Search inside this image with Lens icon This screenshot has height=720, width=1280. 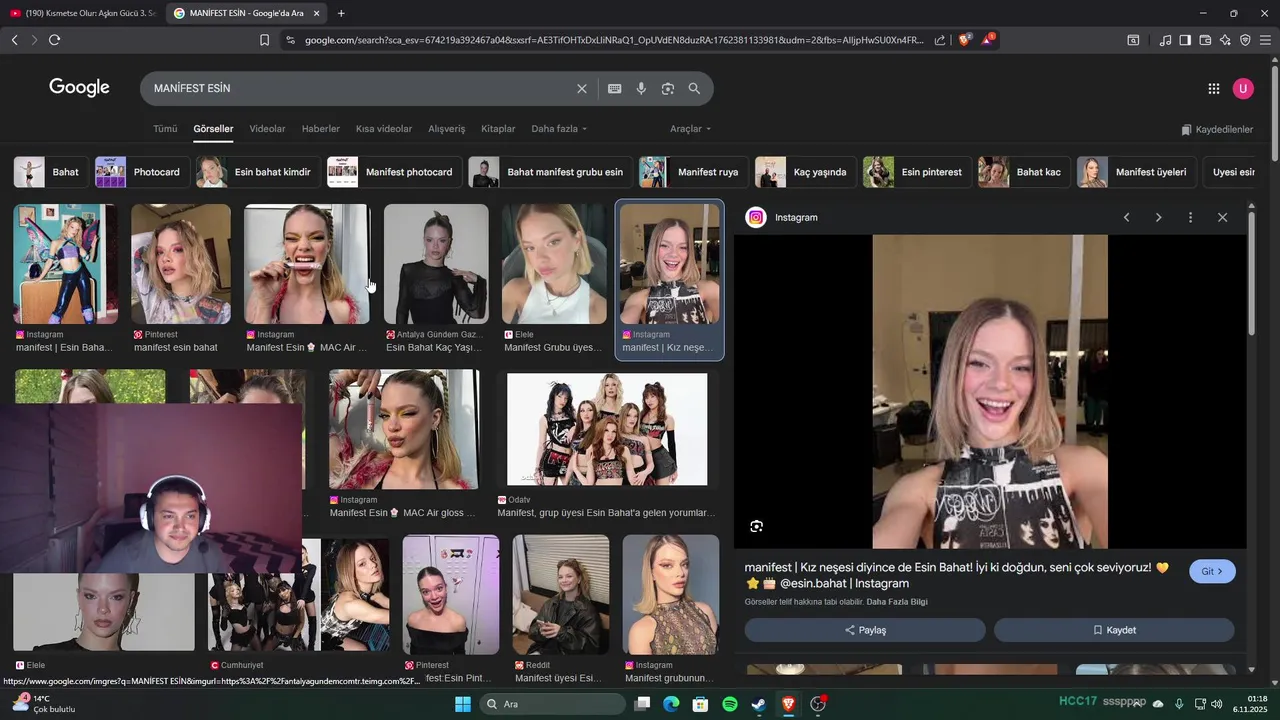[757, 526]
